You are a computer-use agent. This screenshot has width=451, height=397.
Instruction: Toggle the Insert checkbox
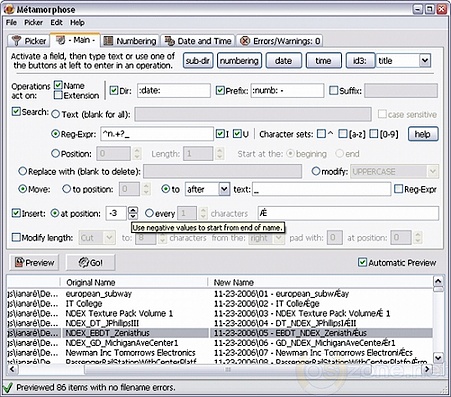16,213
